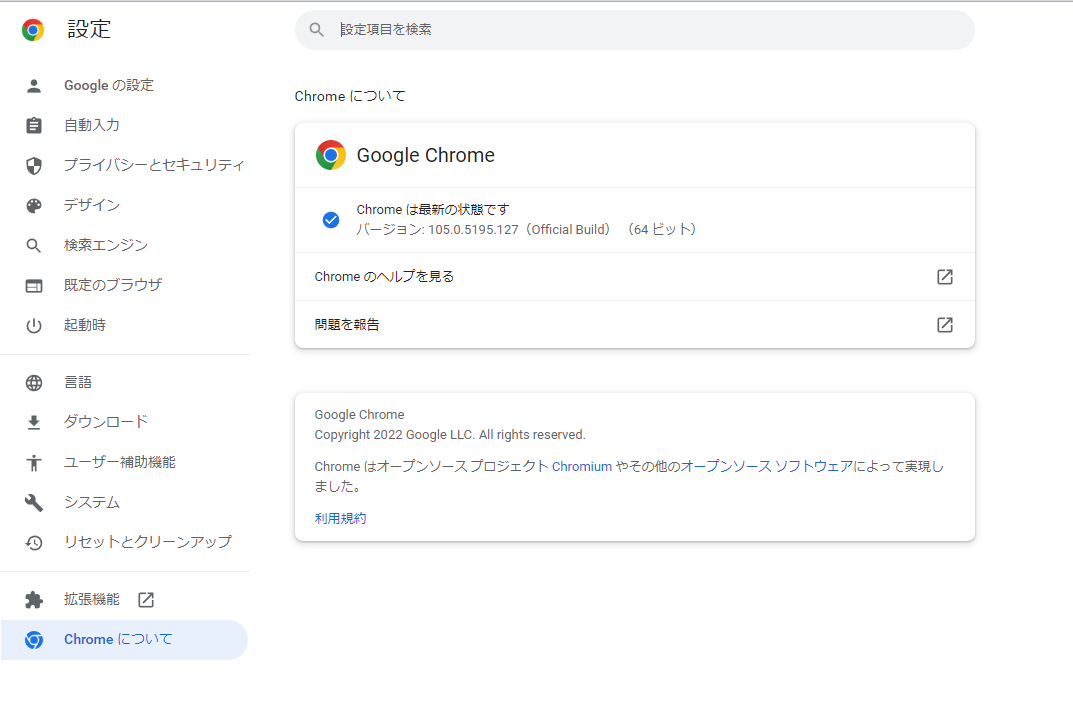1073x705 pixels.
Task: Click the clipboard icon for 自動入力
Action: tap(34, 126)
